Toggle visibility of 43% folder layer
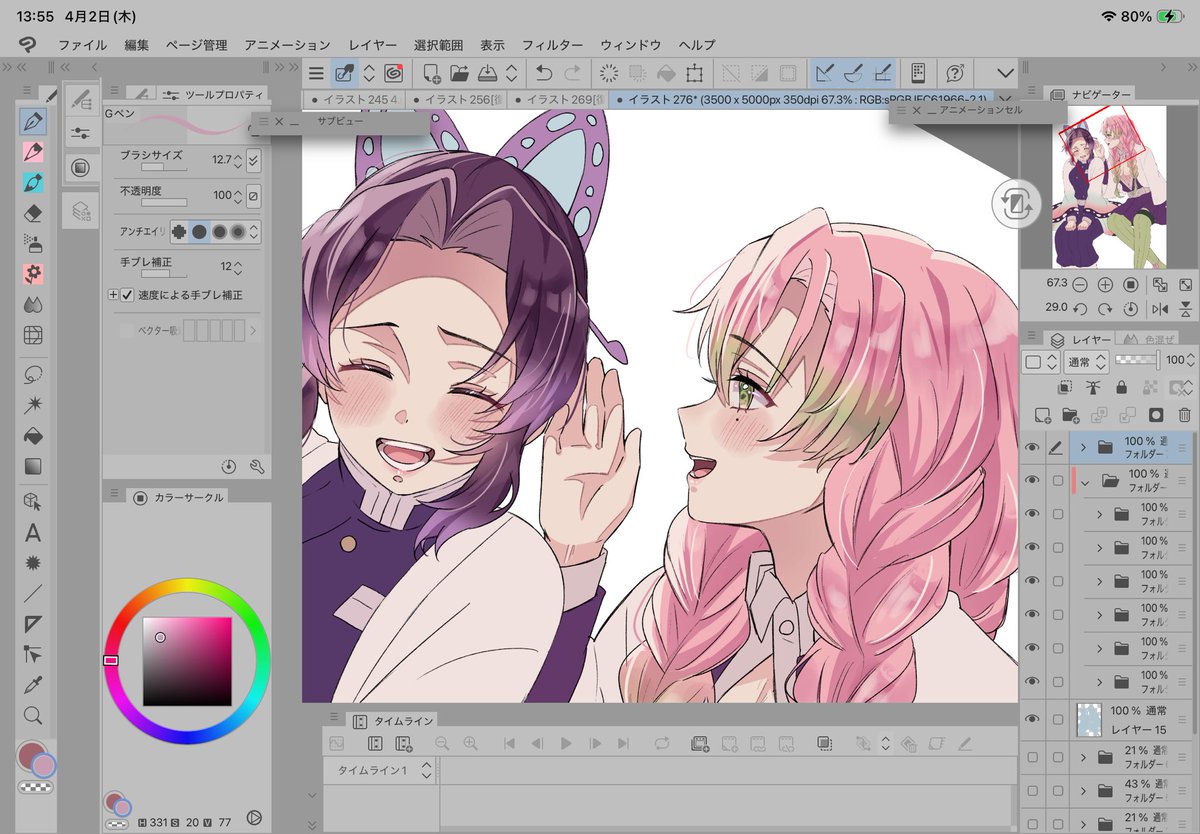1200x834 pixels. click(x=1032, y=791)
